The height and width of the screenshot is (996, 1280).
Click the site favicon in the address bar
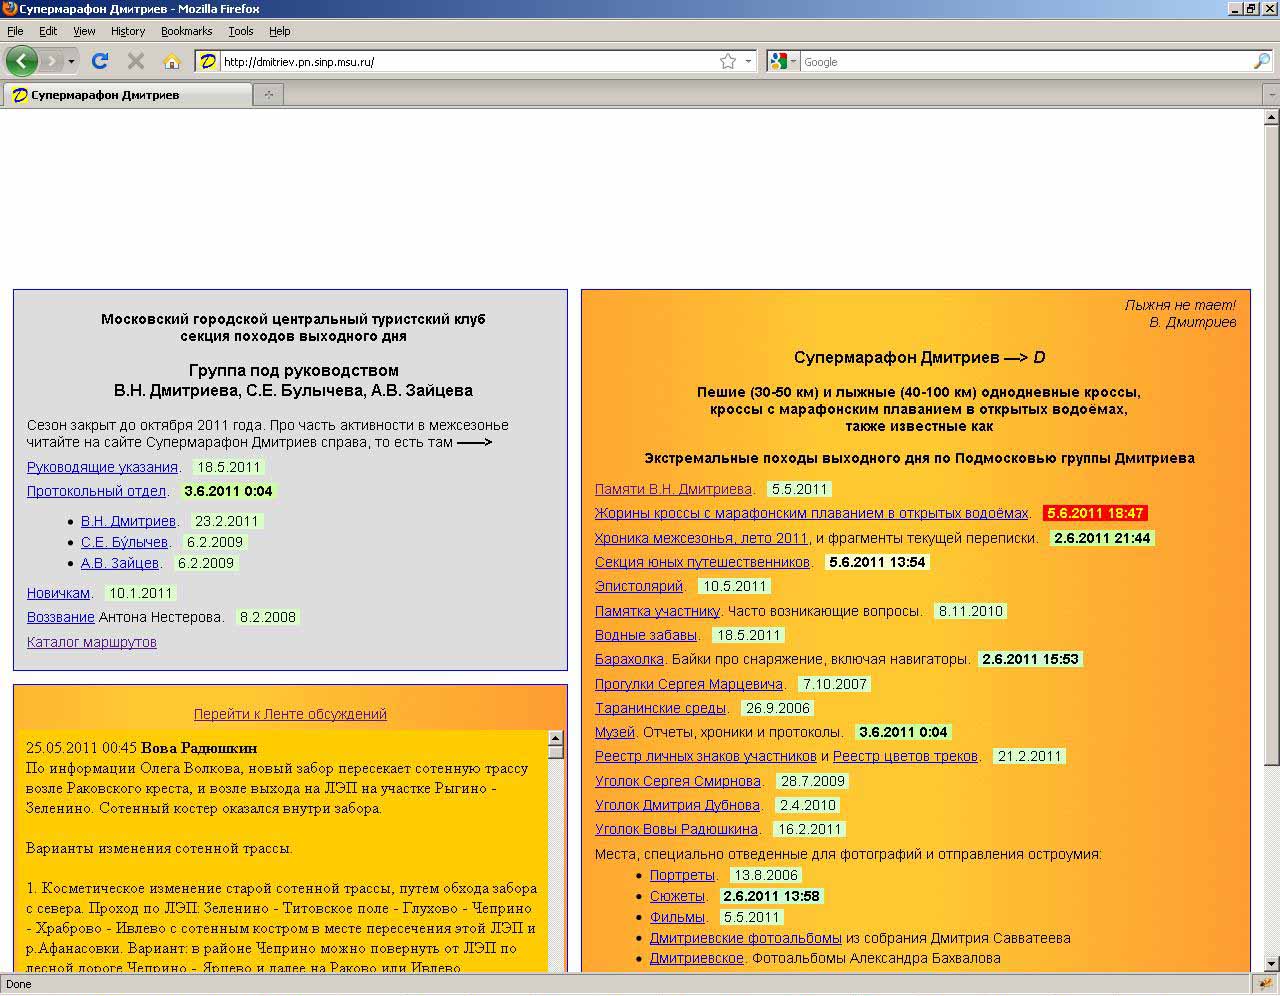tap(207, 61)
